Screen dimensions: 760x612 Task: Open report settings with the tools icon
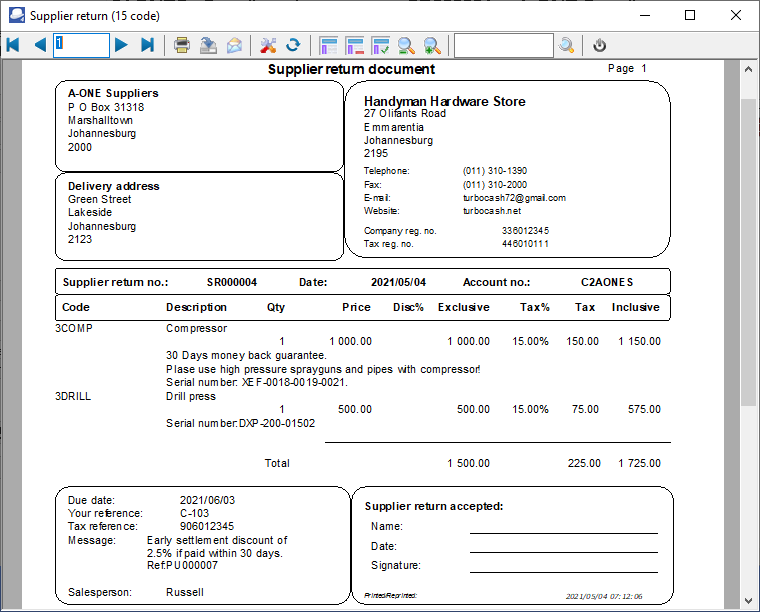[268, 45]
